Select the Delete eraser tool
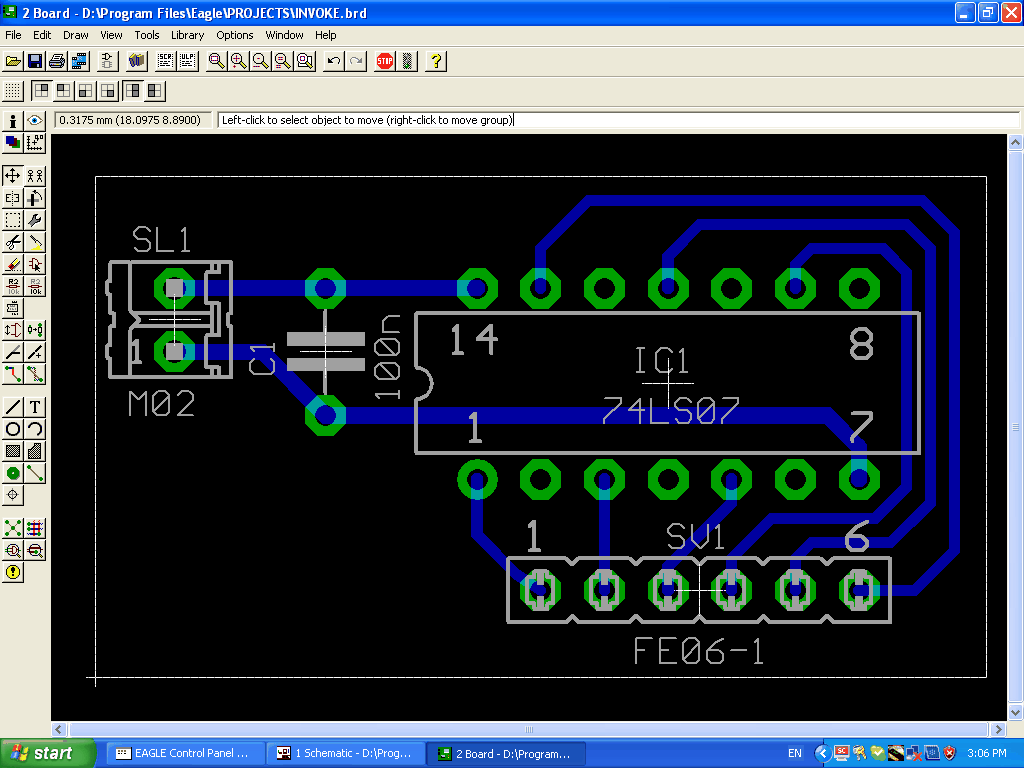1024x768 pixels. click(x=13, y=264)
